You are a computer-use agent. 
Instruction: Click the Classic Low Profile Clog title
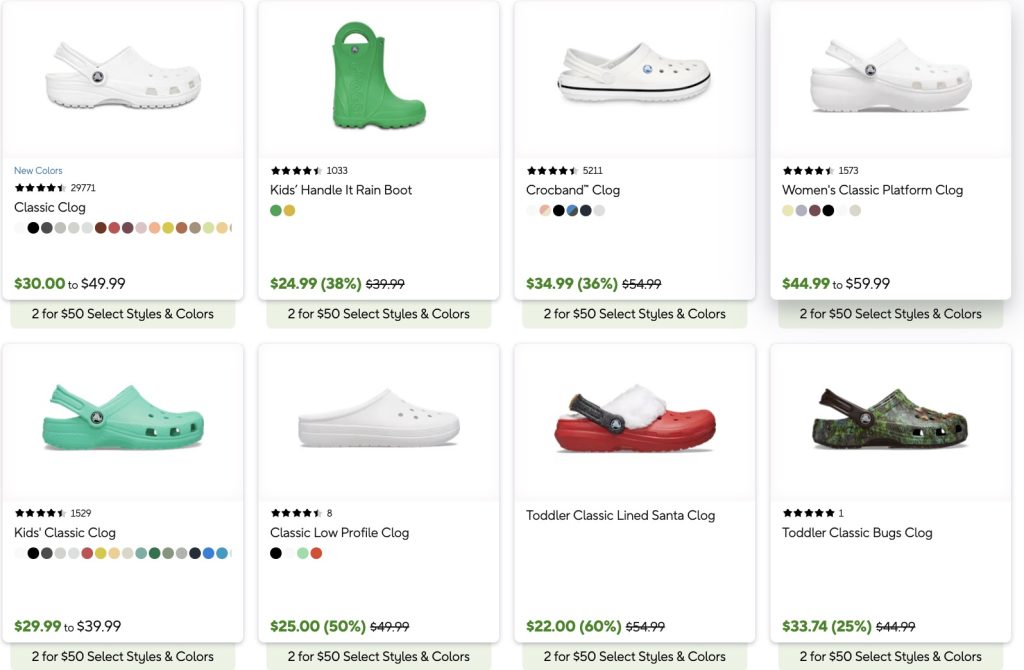tap(339, 533)
